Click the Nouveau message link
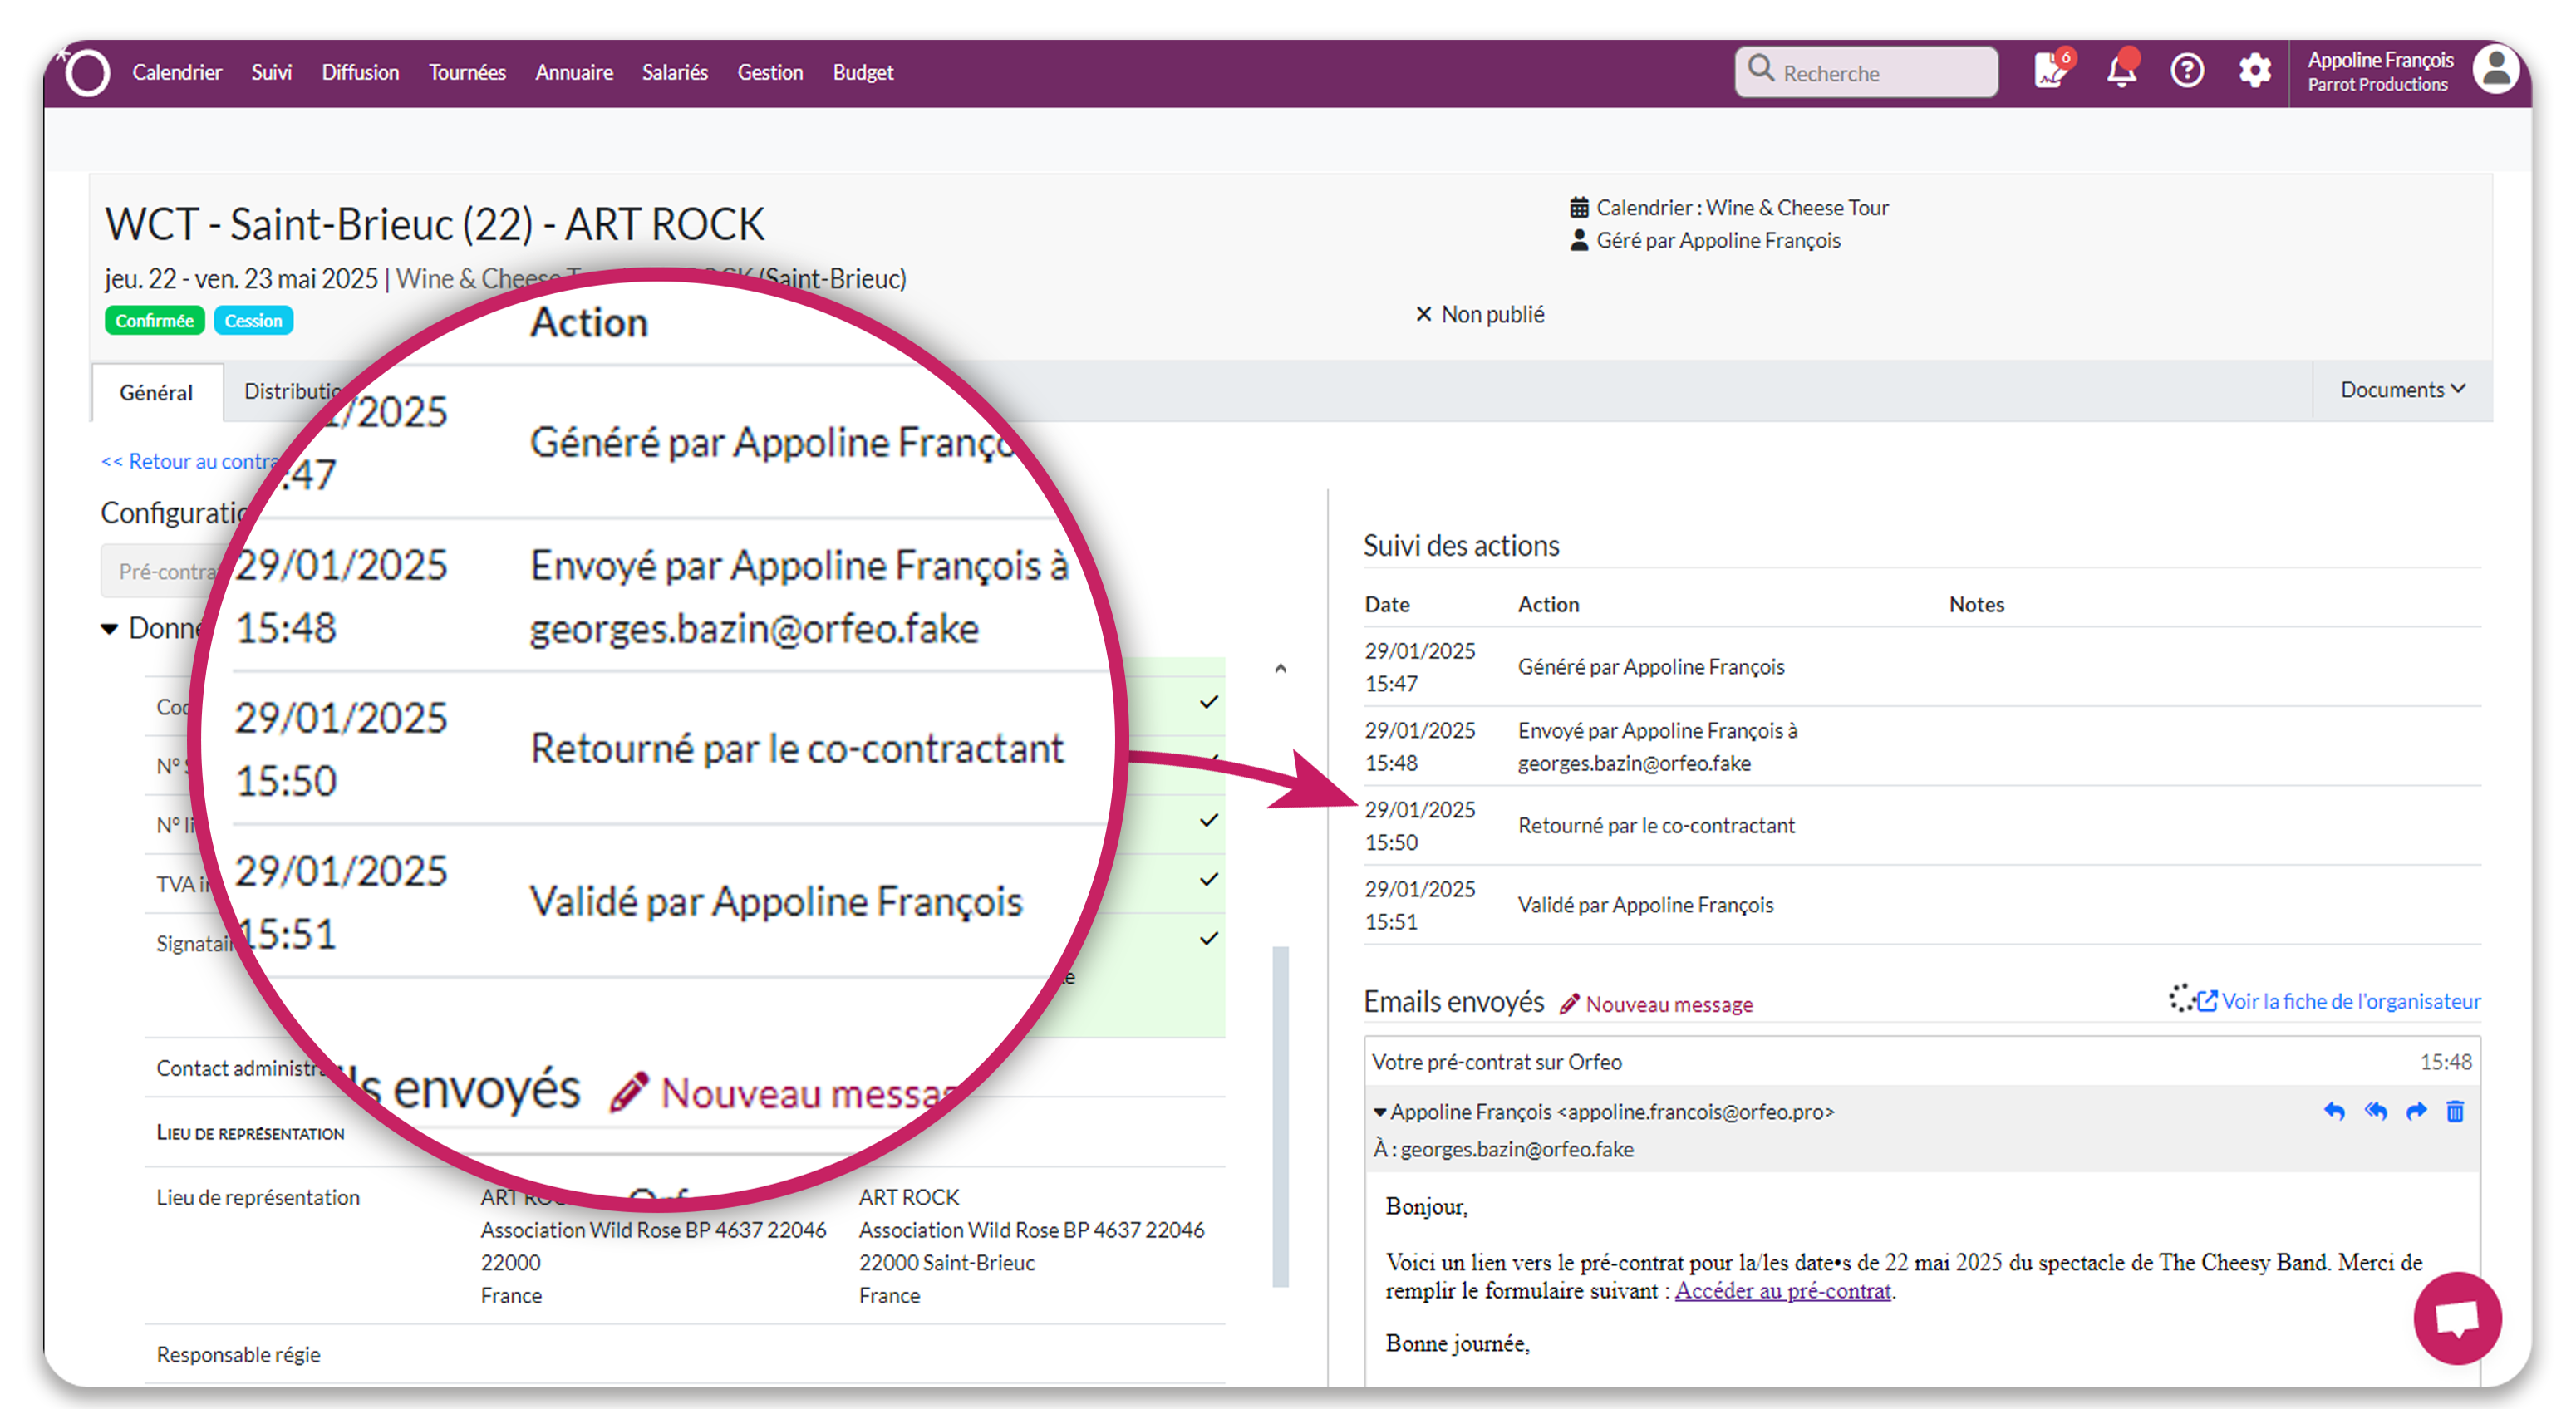The width and height of the screenshot is (2576, 1409). point(1657,1003)
